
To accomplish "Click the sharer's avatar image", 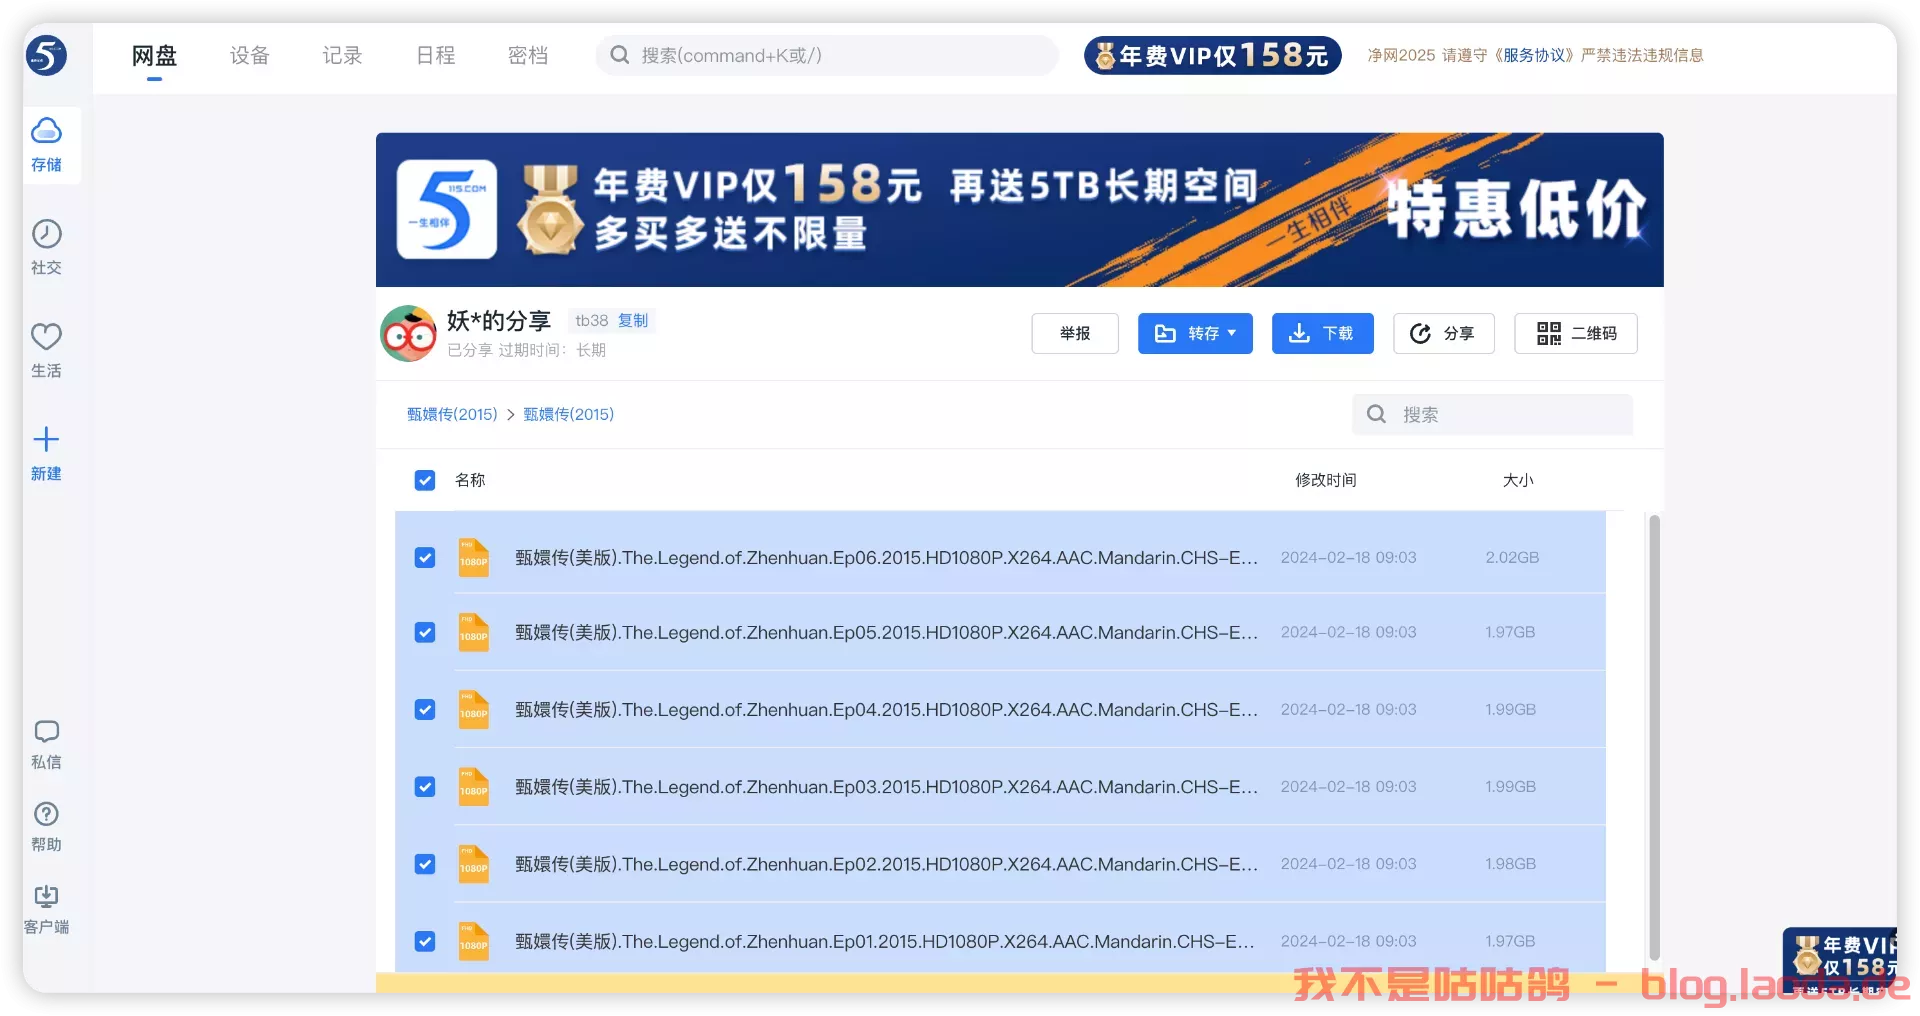I will point(408,334).
